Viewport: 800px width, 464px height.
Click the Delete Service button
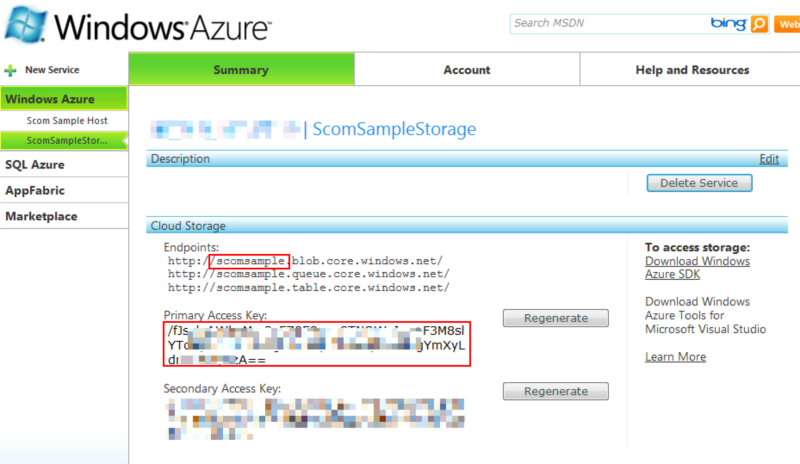coord(699,183)
